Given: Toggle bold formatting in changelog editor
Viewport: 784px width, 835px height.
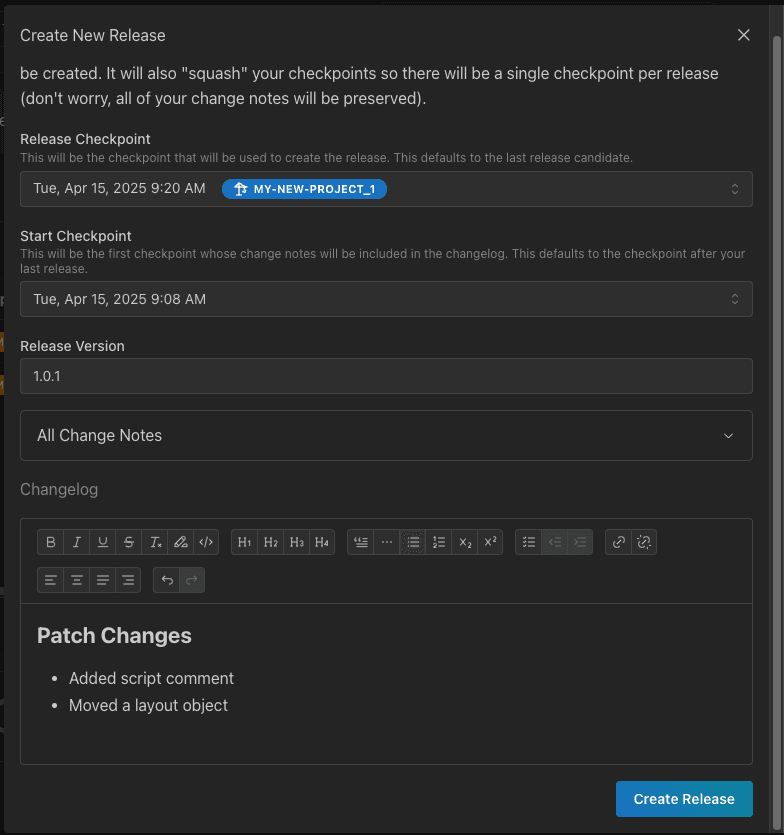Looking at the screenshot, I should coord(51,542).
